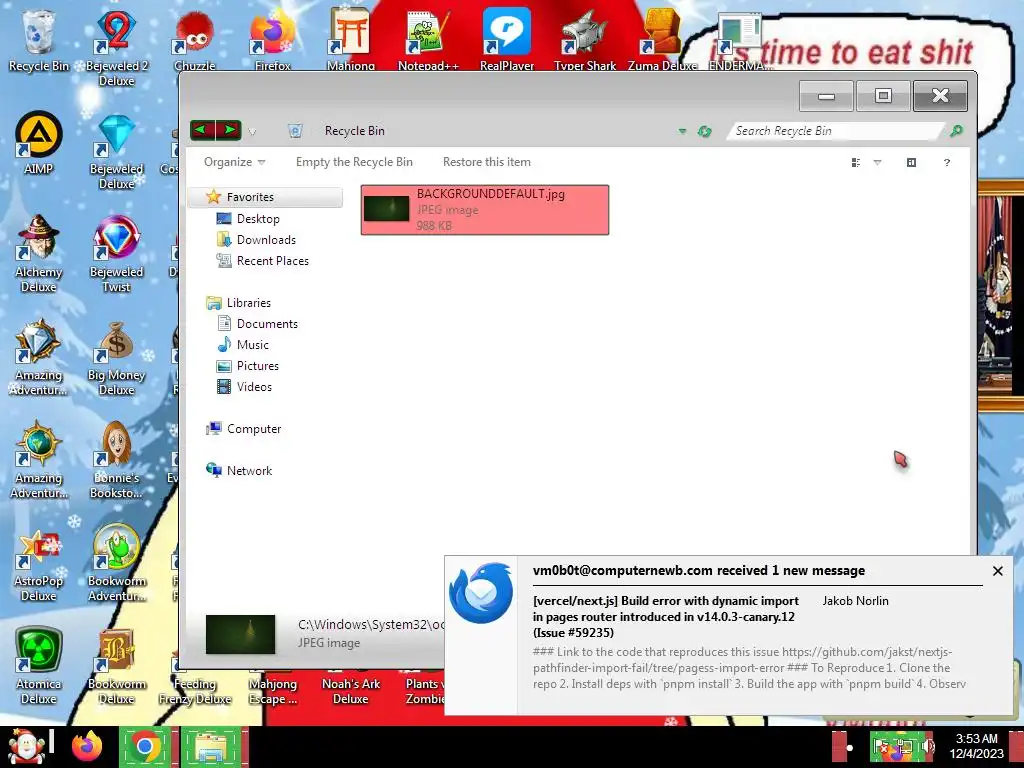Open the Recycle Bin desktop icon

coord(38,39)
